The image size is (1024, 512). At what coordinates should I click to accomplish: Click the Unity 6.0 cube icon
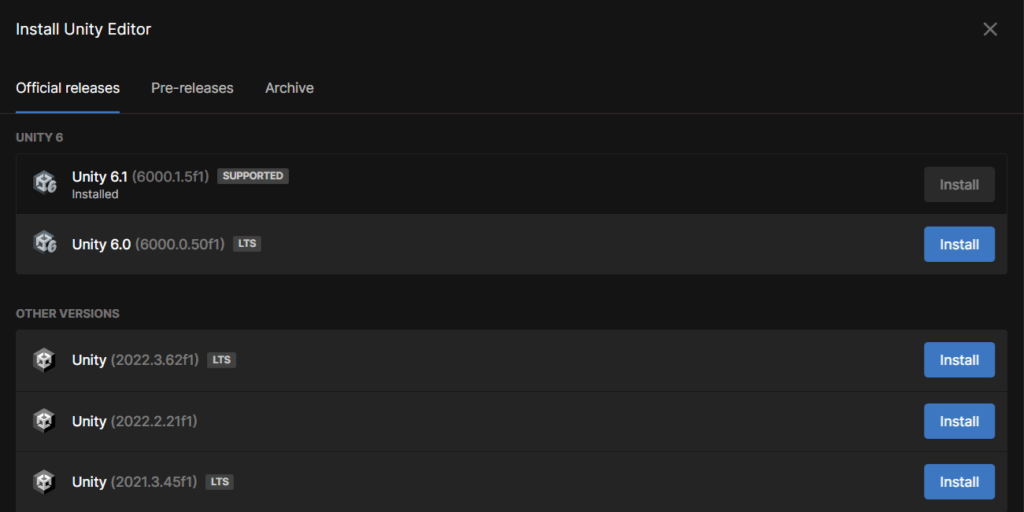tap(45, 243)
